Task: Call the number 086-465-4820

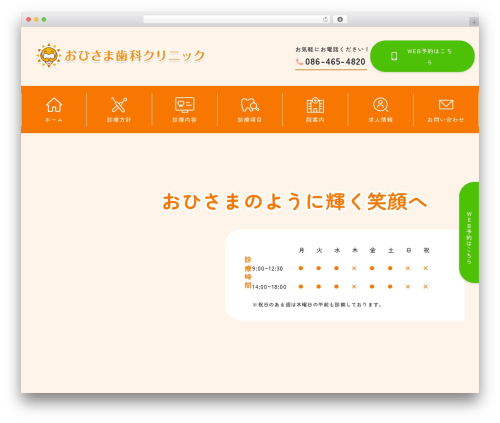Action: tap(335, 62)
